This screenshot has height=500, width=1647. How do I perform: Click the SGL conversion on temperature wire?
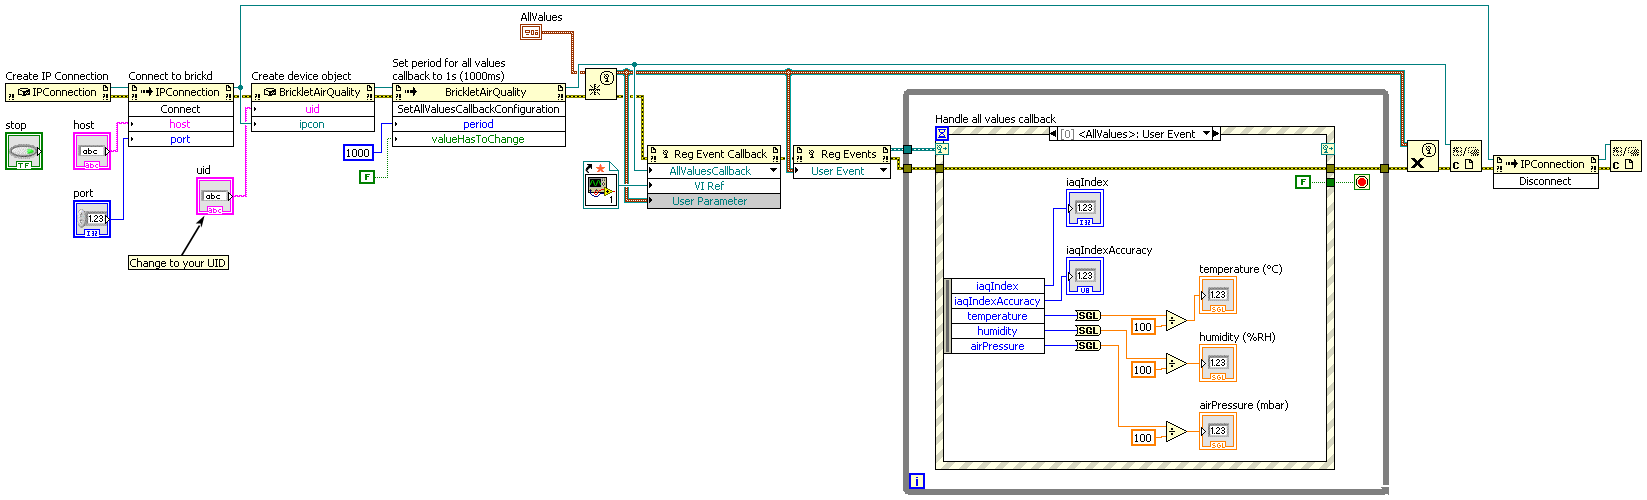point(1088,316)
